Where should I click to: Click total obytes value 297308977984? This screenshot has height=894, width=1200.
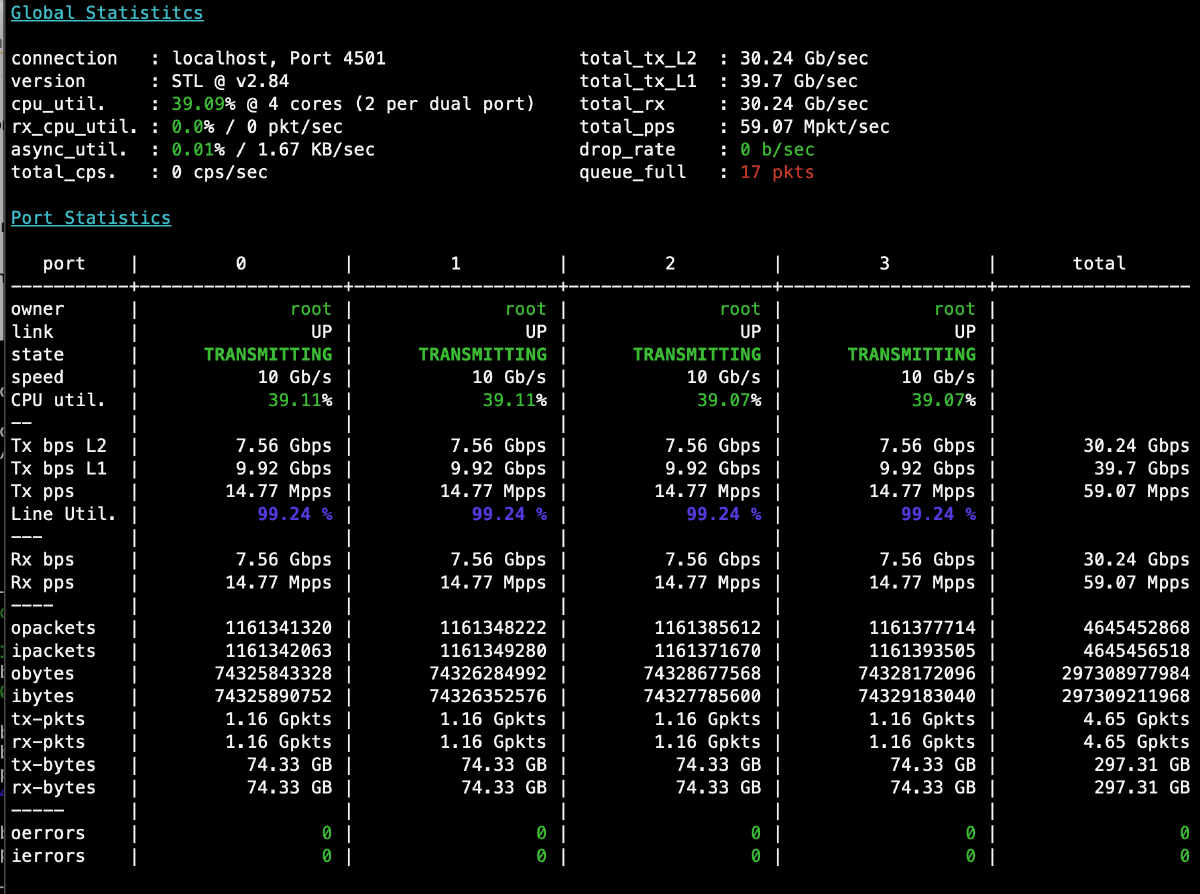pos(1125,674)
